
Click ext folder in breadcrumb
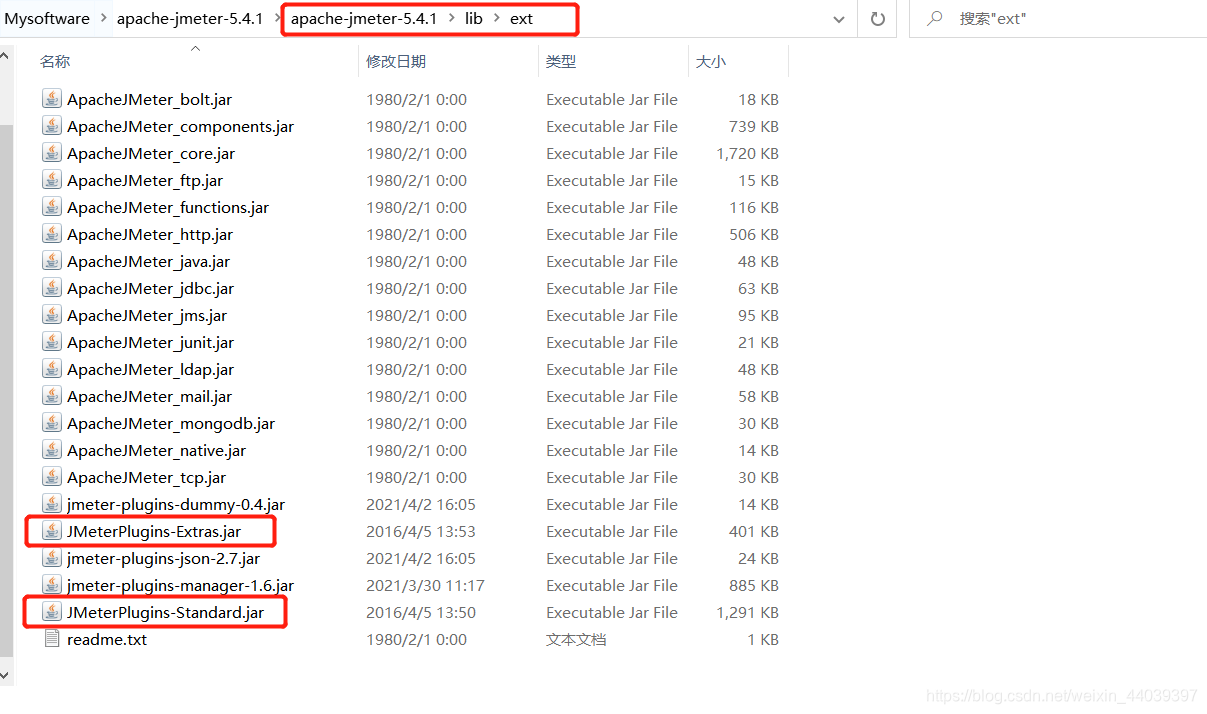click(521, 19)
